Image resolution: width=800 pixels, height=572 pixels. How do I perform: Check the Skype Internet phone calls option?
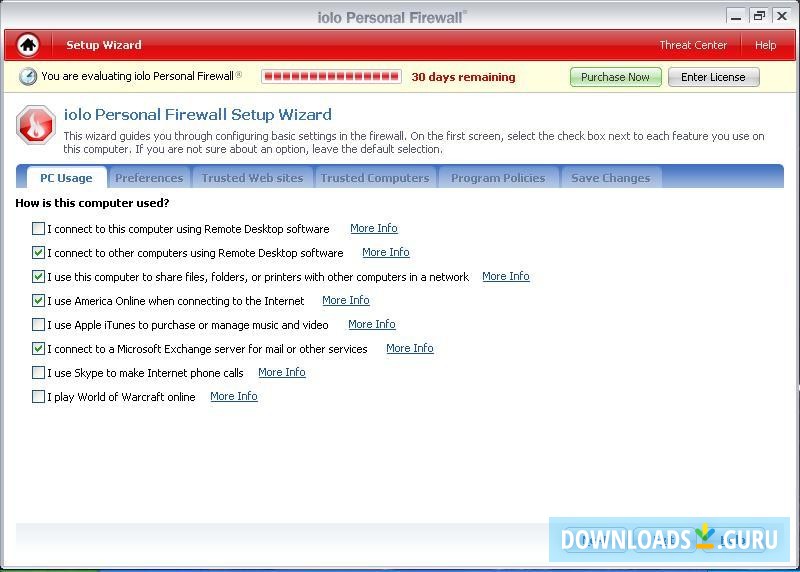pyautogui.click(x=38, y=372)
